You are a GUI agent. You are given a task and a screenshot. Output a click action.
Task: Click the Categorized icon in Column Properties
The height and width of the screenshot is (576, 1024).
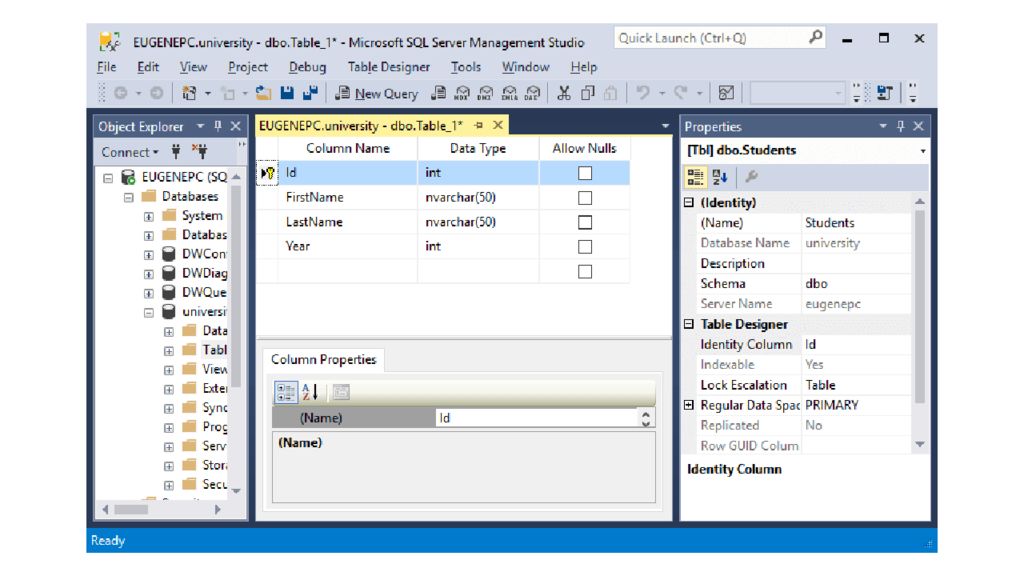pos(285,392)
